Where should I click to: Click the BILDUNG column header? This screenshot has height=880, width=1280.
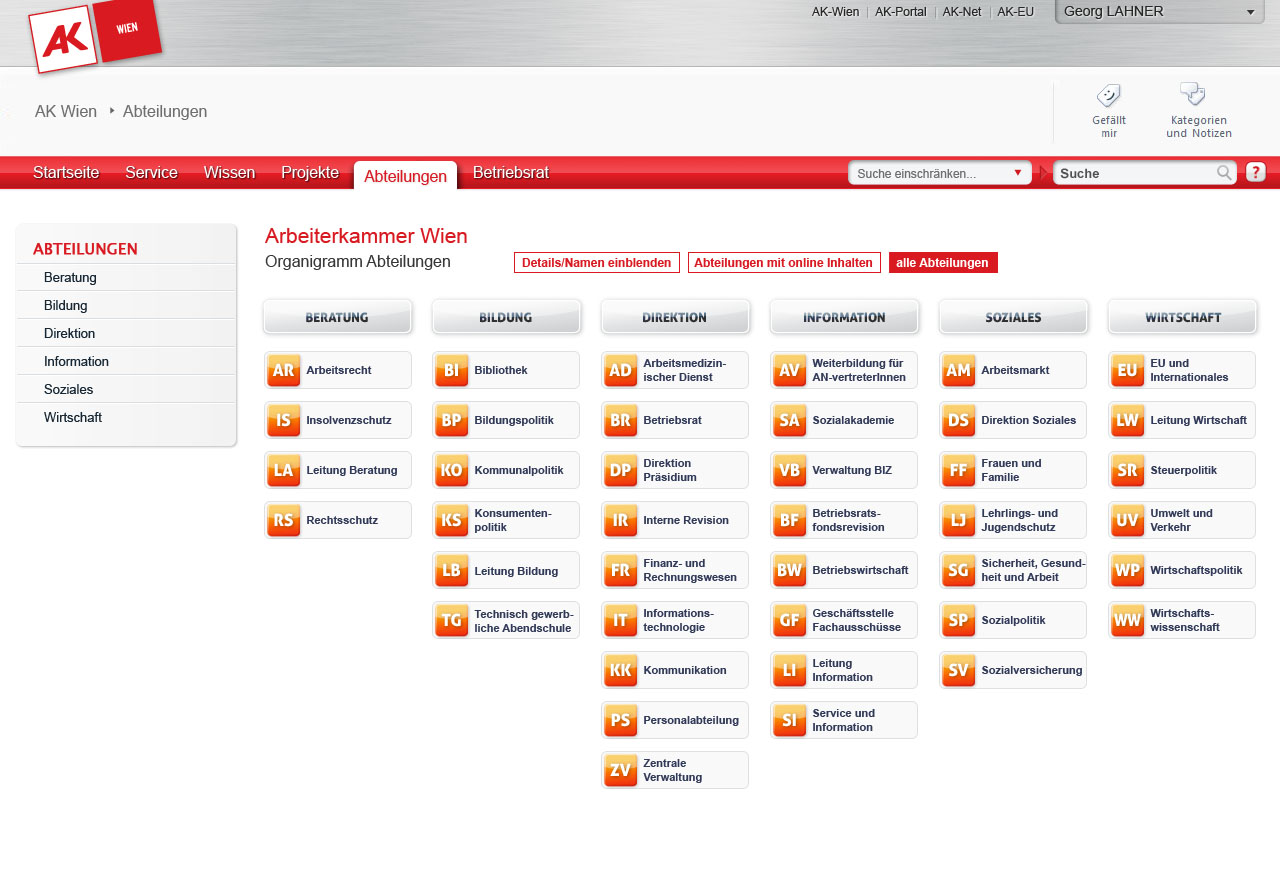[506, 317]
